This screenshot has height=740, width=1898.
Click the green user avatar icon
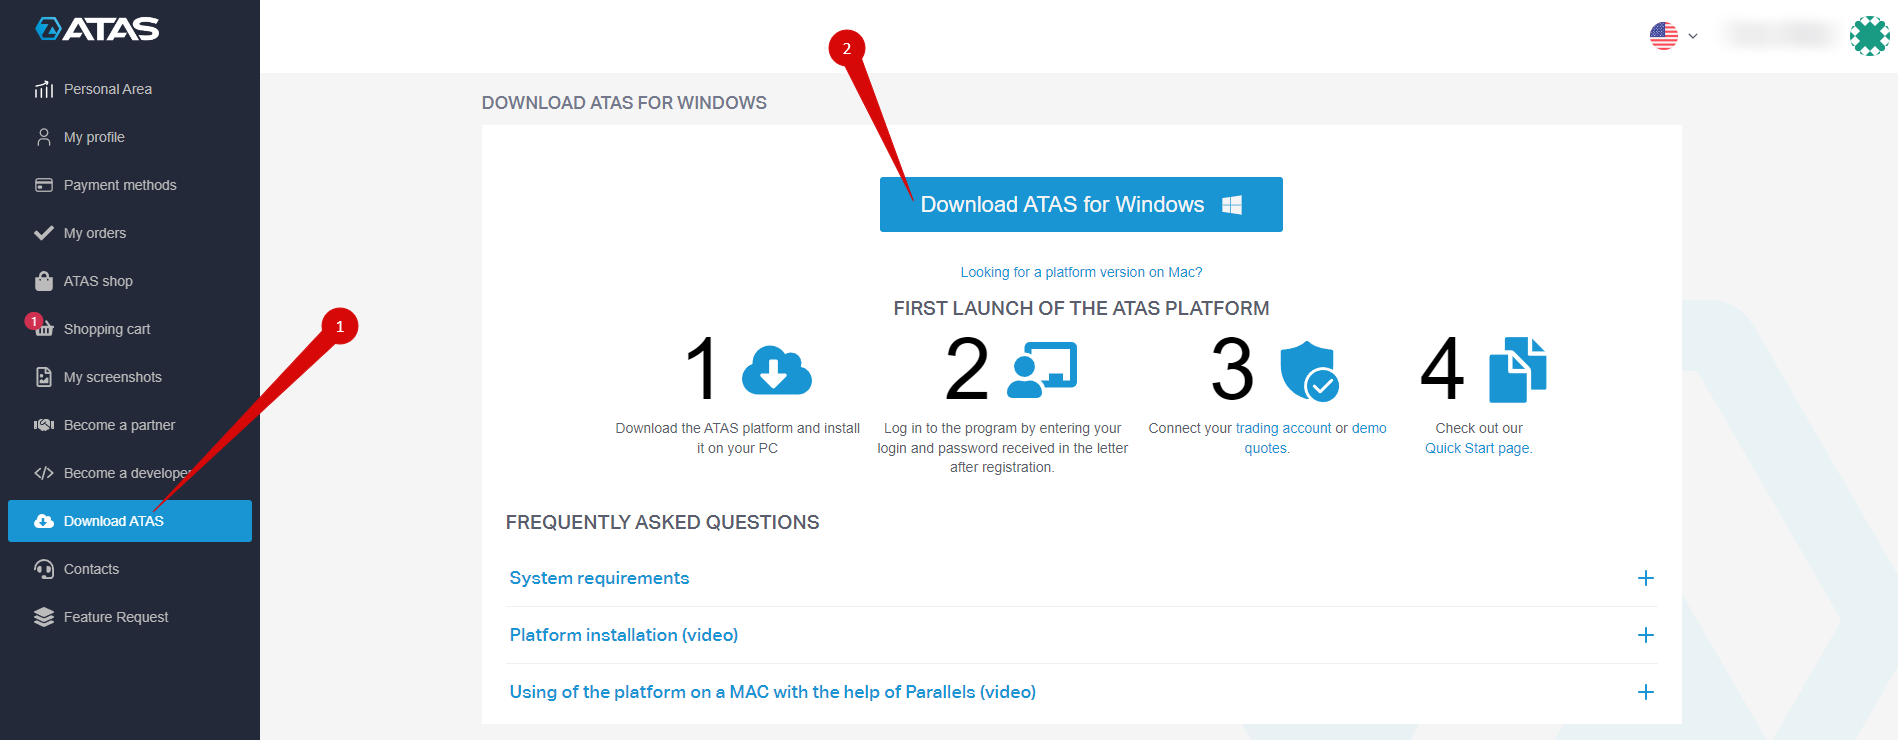coord(1869,36)
